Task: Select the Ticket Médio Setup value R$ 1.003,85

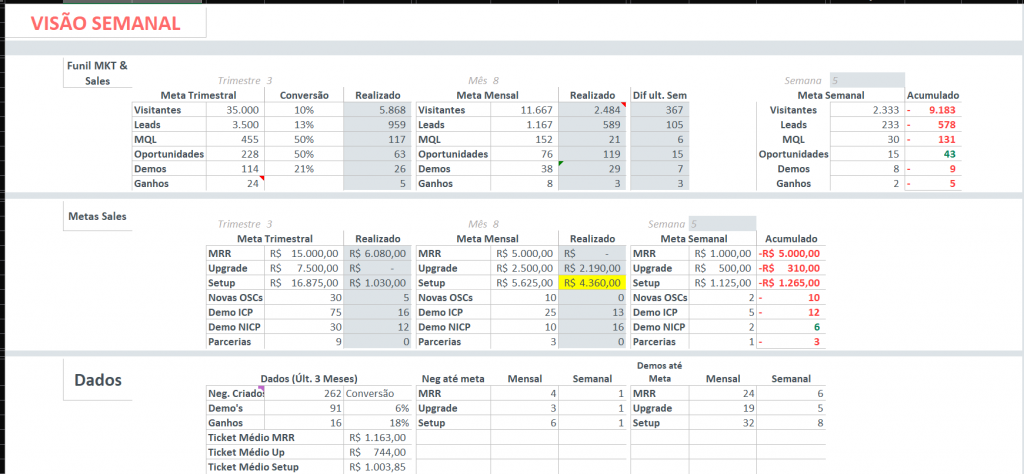Action: click(x=376, y=467)
